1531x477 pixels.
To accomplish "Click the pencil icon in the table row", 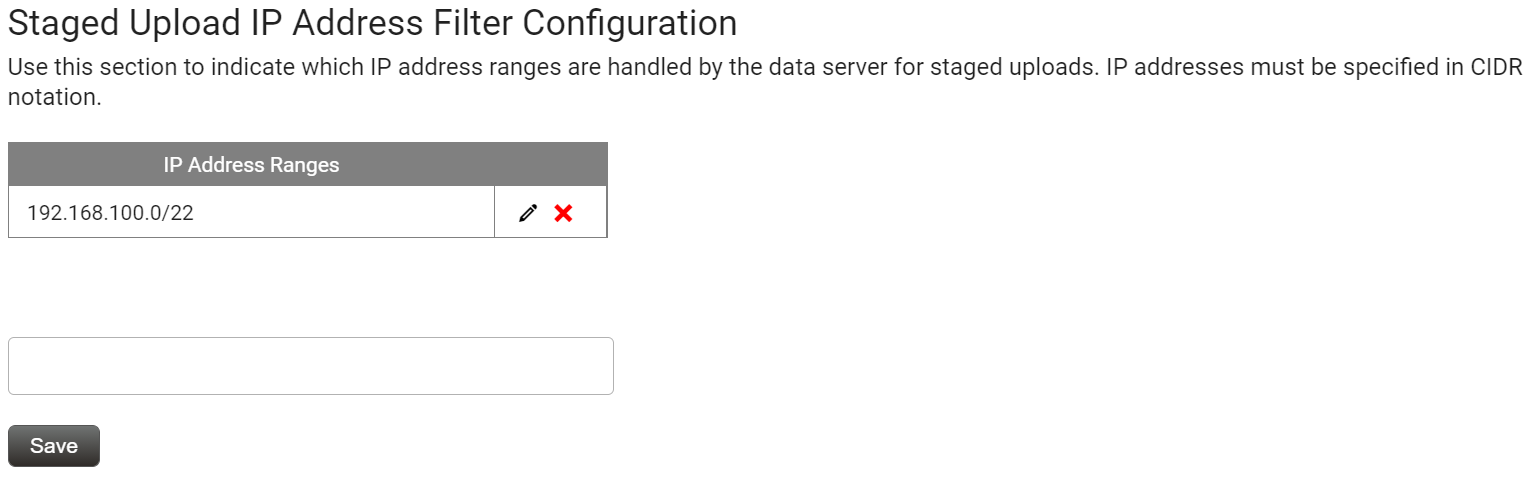I will click(x=528, y=212).
